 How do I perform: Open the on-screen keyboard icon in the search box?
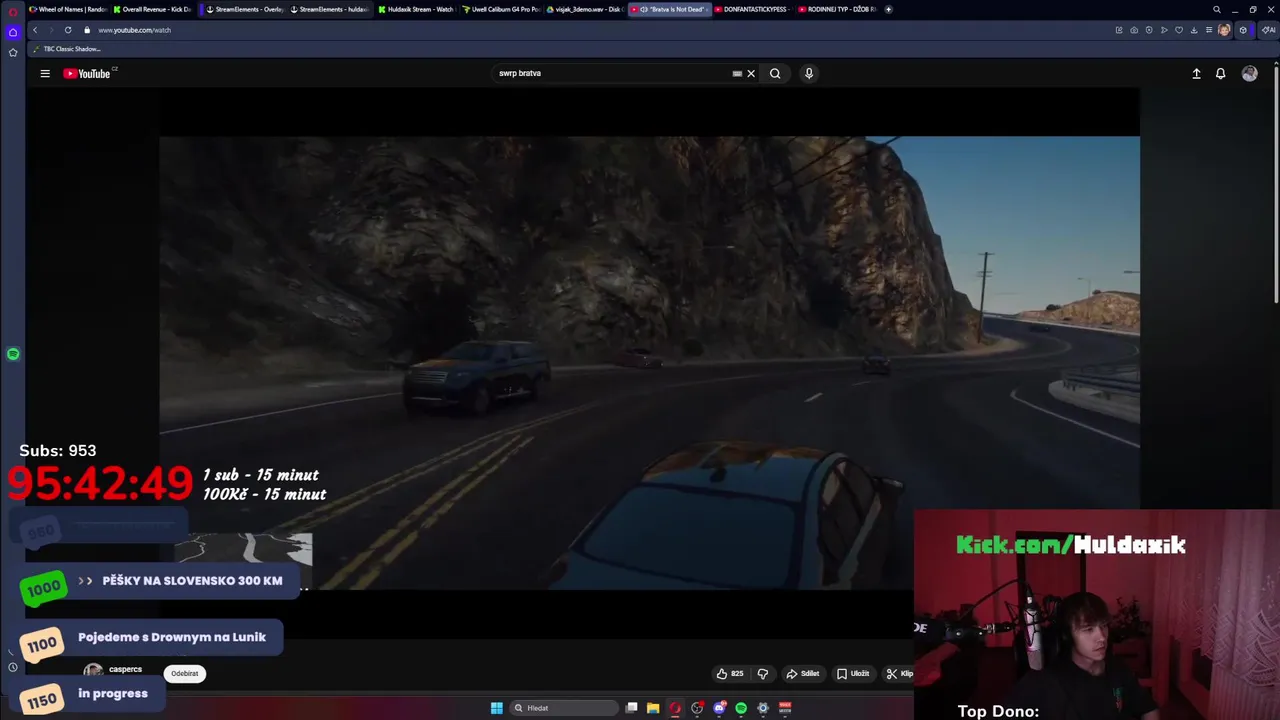click(737, 73)
